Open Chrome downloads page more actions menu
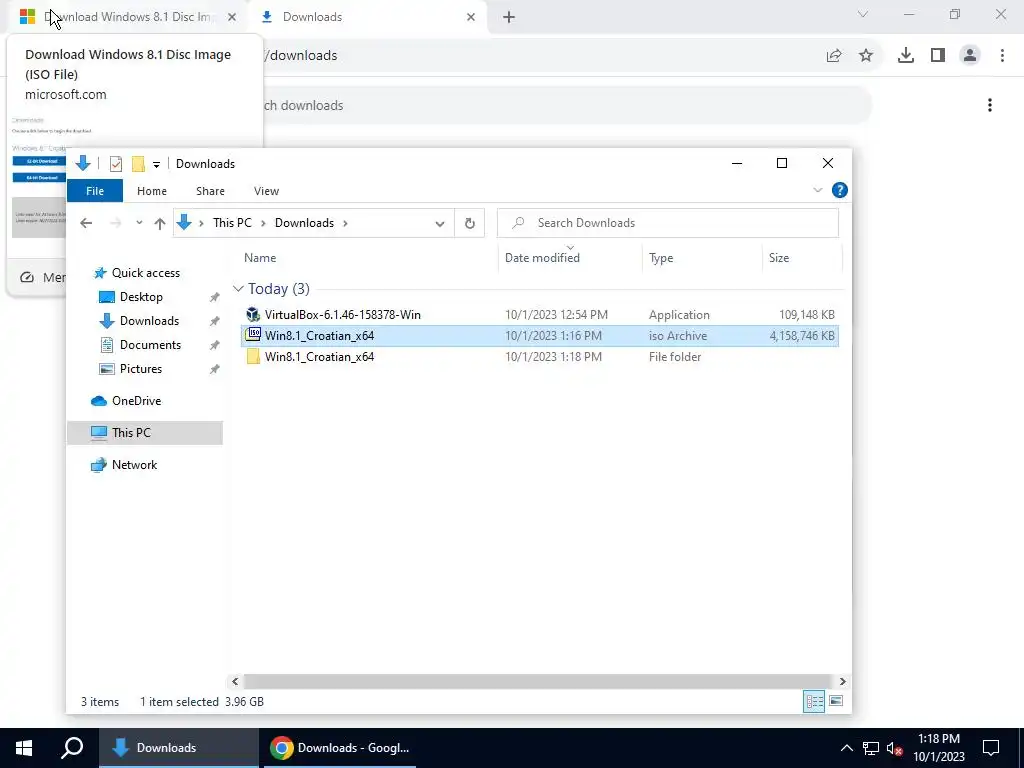The height and width of the screenshot is (768, 1024). point(990,105)
